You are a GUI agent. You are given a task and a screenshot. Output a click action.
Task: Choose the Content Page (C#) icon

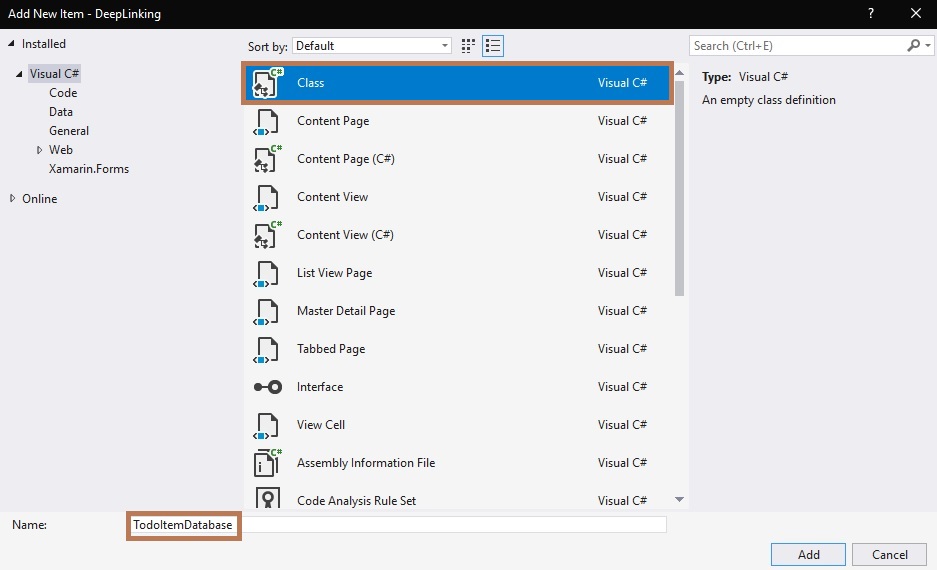(267, 159)
